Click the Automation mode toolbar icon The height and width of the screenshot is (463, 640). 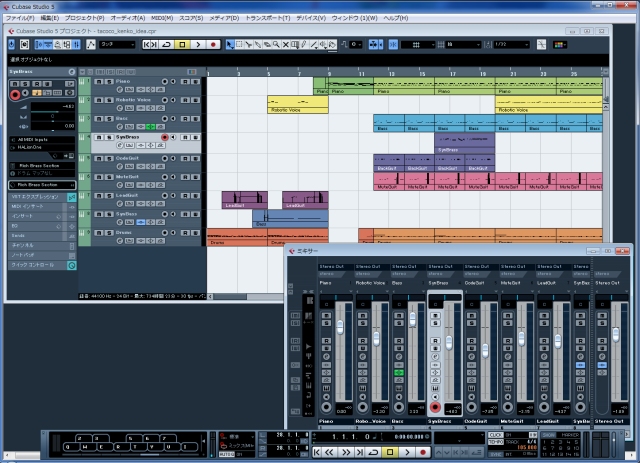tap(91, 45)
